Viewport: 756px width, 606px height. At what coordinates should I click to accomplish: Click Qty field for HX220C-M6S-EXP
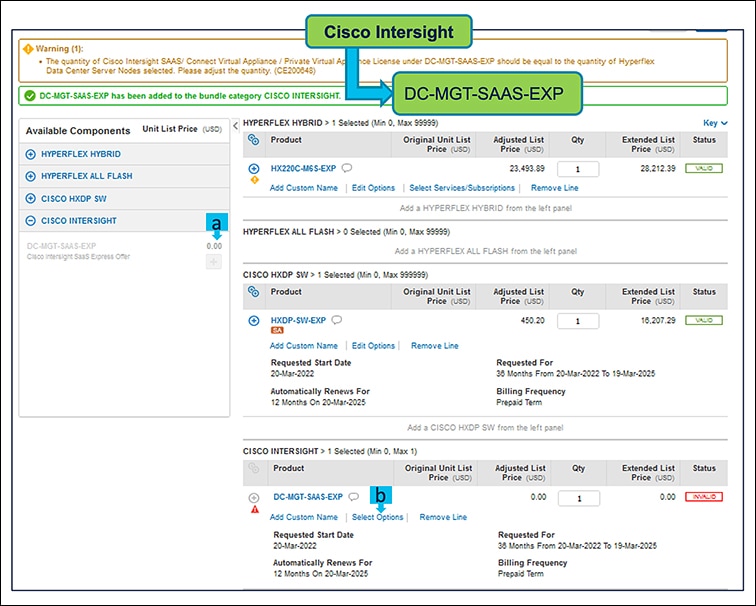(578, 169)
